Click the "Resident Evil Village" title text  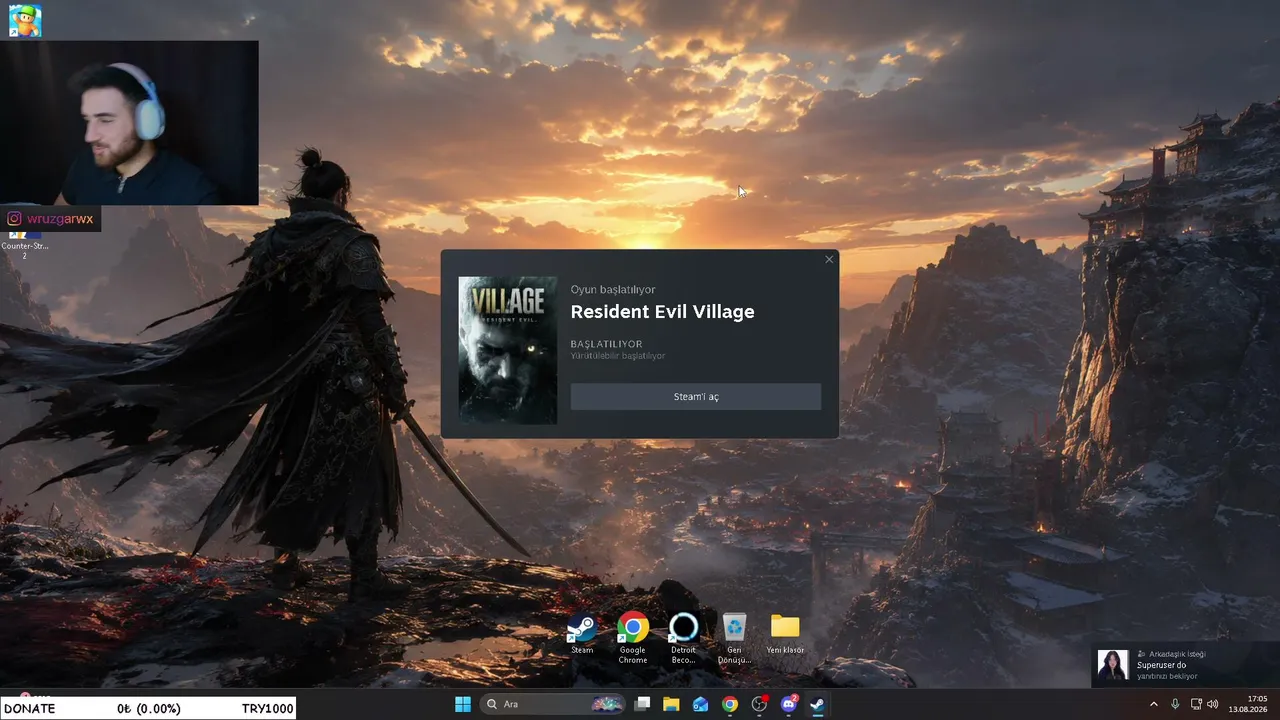[662, 312]
